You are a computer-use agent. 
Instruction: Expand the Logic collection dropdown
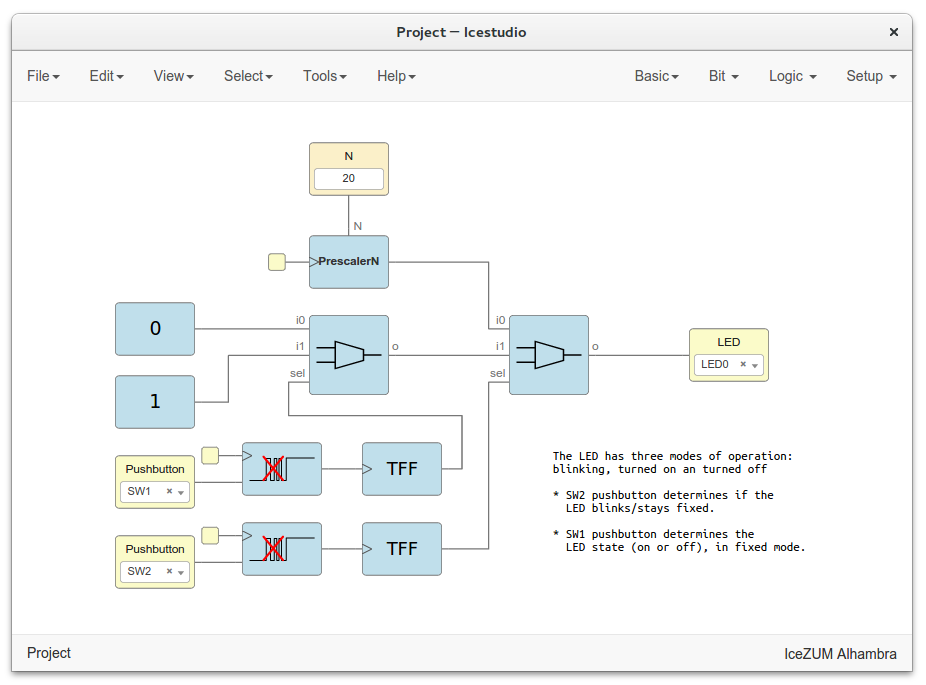[792, 76]
